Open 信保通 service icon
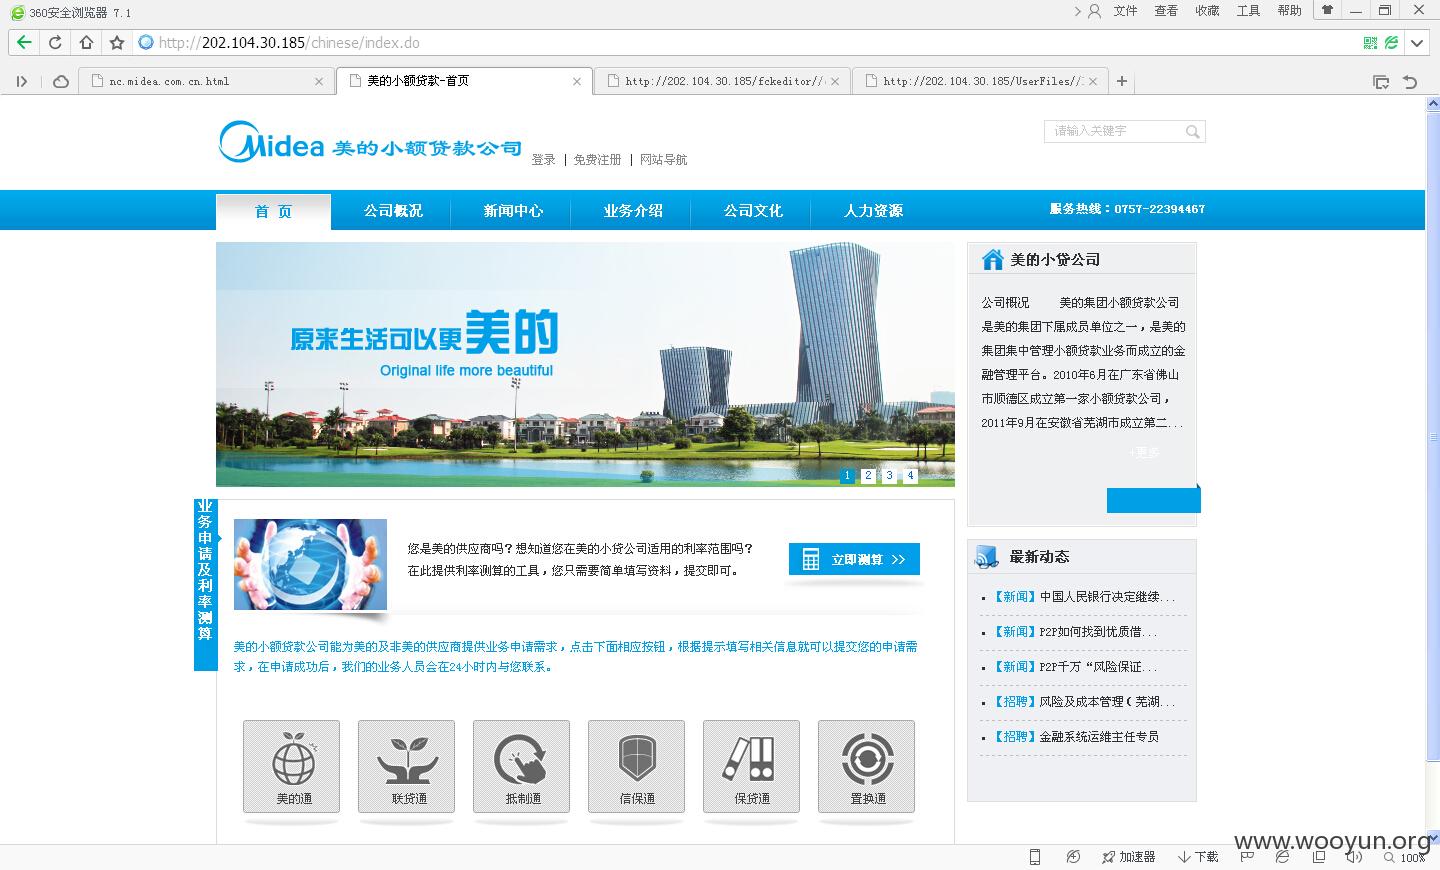1440x870 pixels. pyautogui.click(x=636, y=766)
